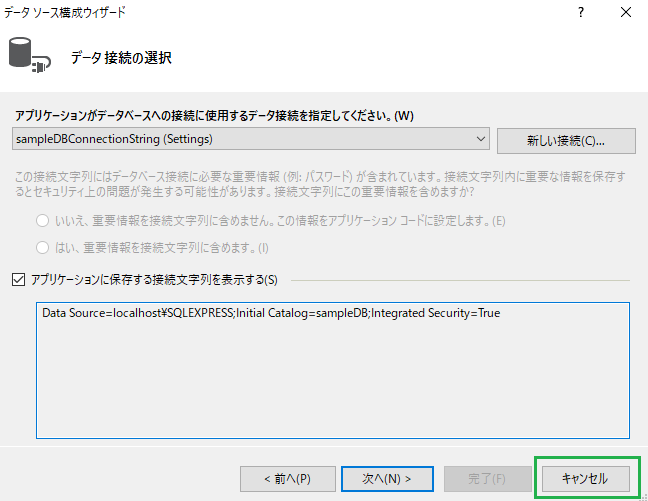Click the Data Source=localhost connection string text
Image resolution: width=648 pixels, height=501 pixels.
point(271,313)
